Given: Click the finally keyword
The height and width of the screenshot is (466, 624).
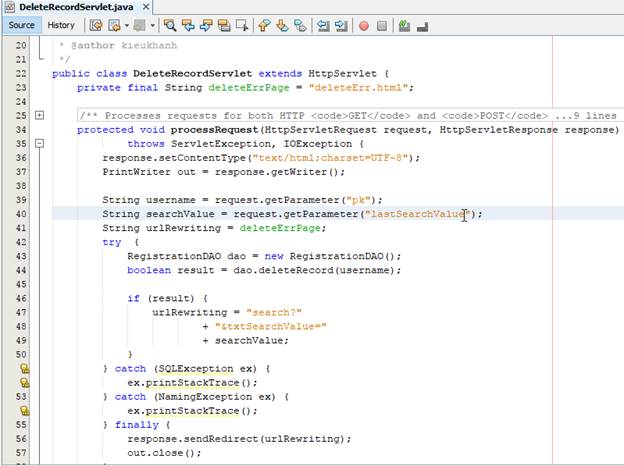Looking at the screenshot, I should (x=136, y=425).
